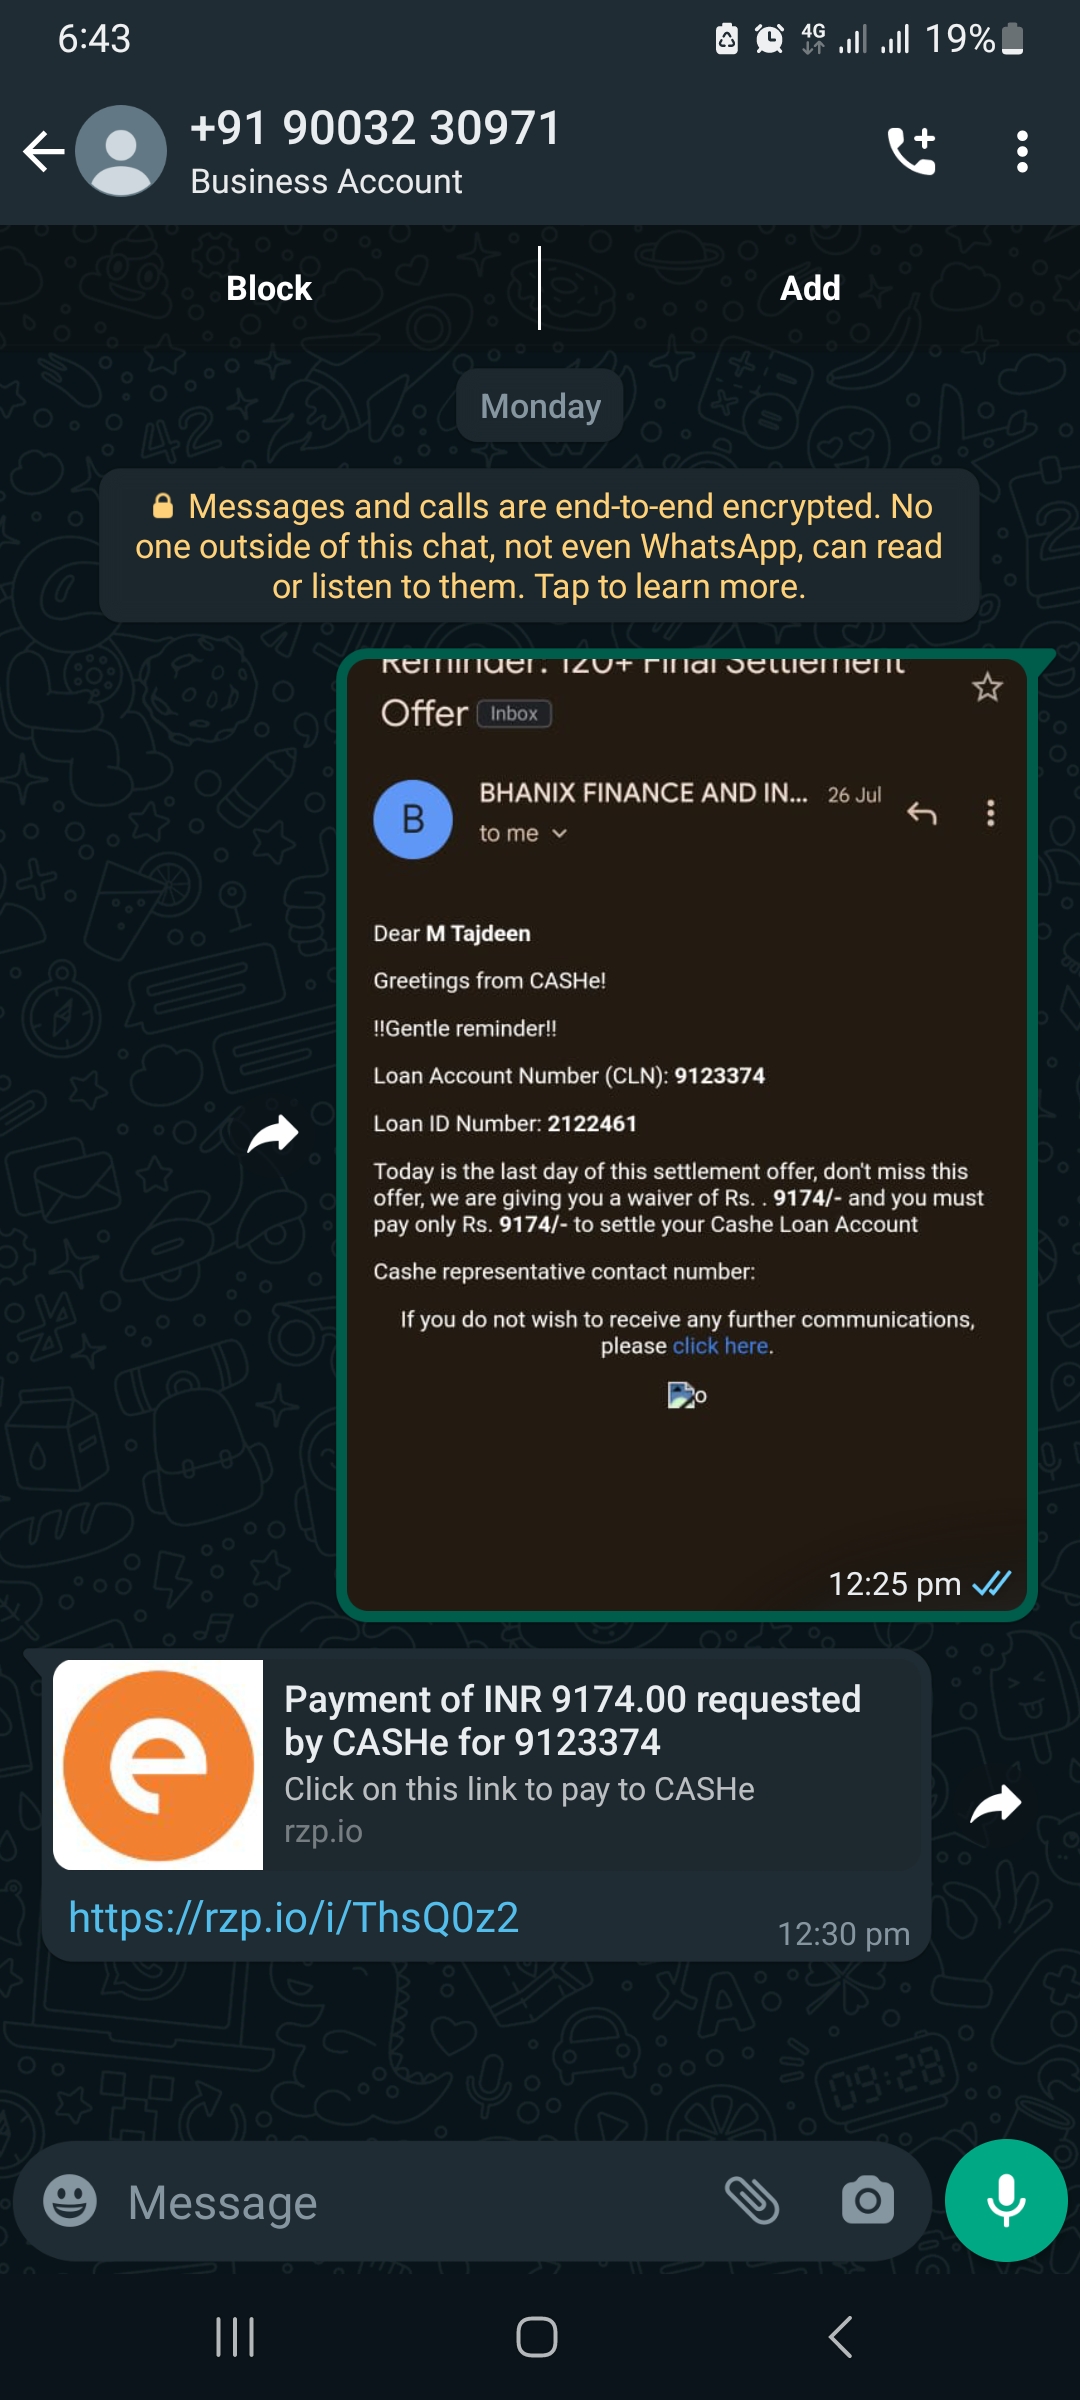Block this business account
Viewport: 1080px width, 2400px height.
coord(269,288)
